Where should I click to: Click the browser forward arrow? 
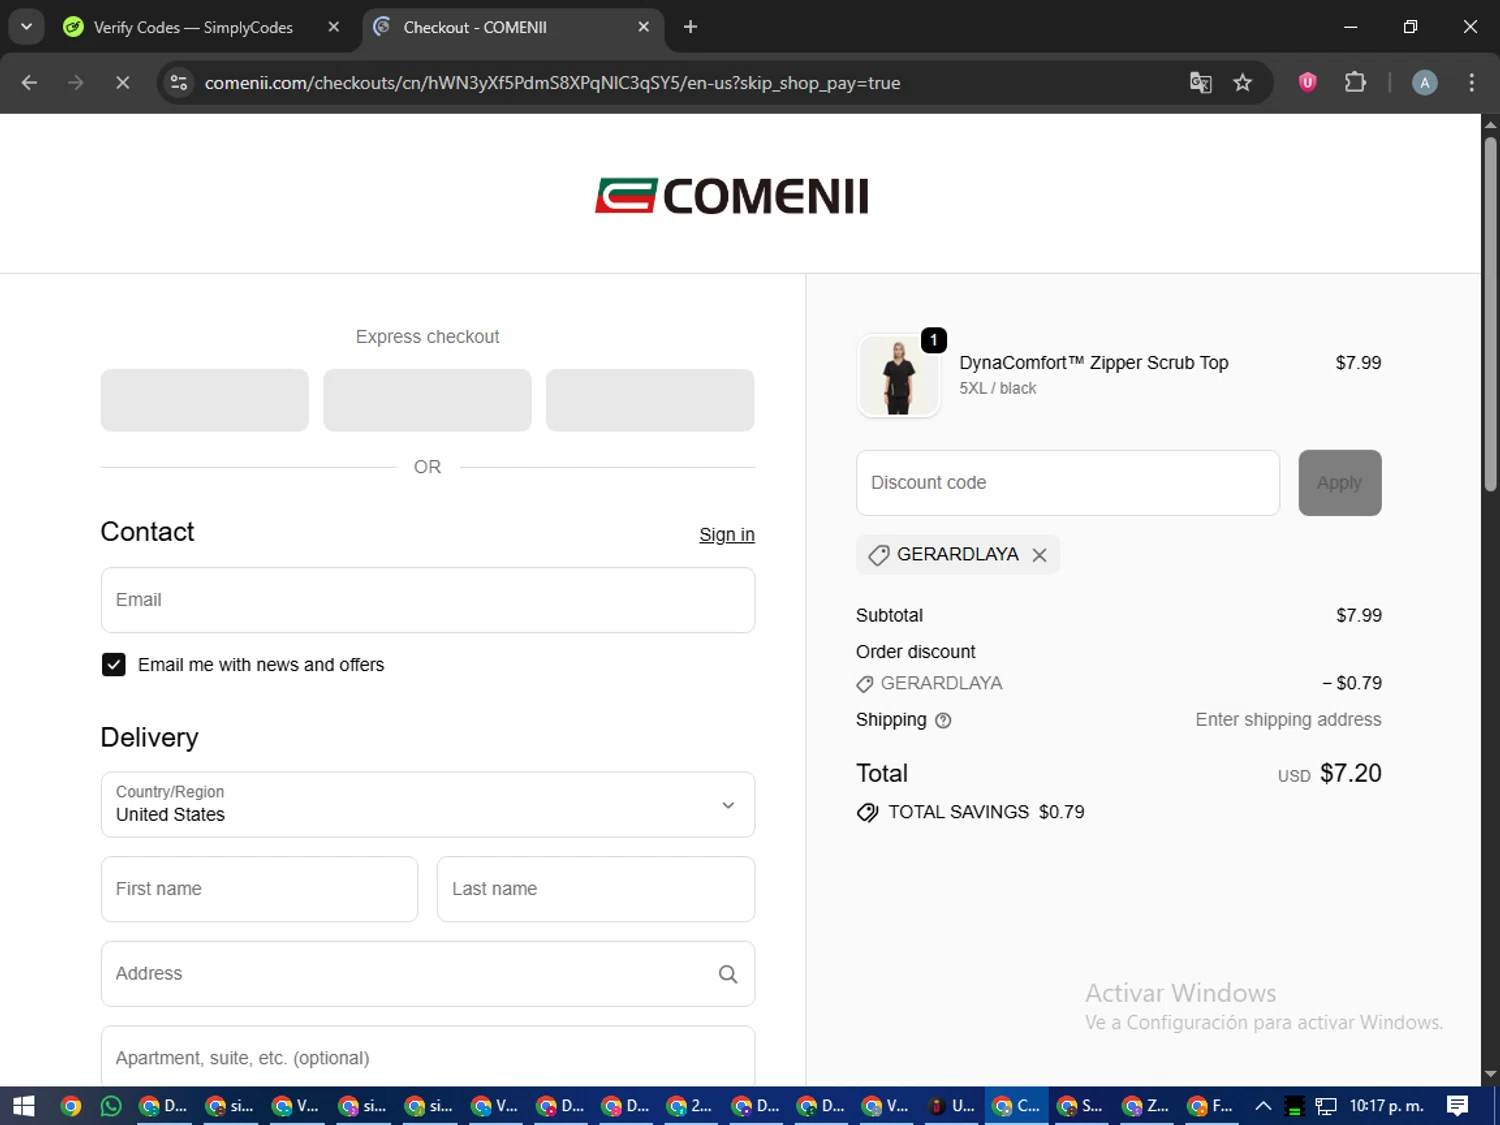click(76, 83)
